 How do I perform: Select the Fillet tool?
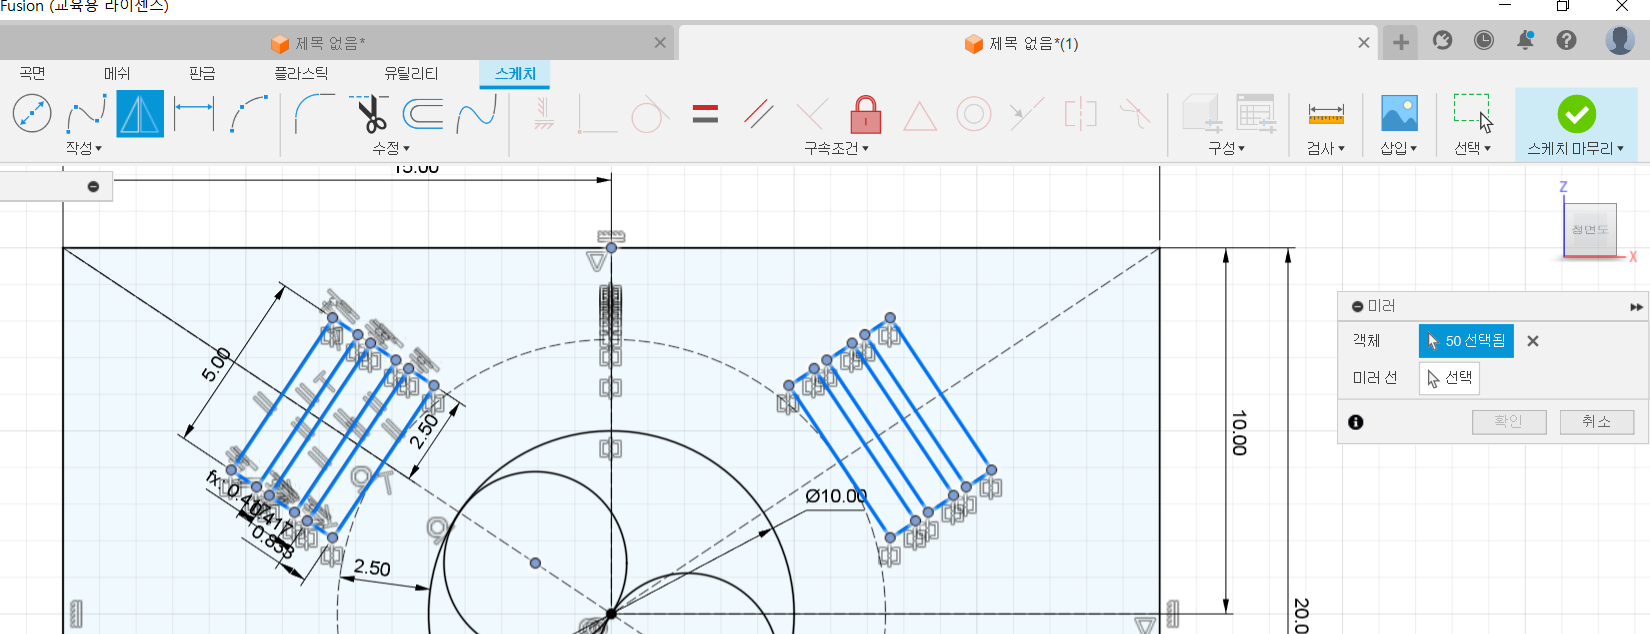[315, 113]
